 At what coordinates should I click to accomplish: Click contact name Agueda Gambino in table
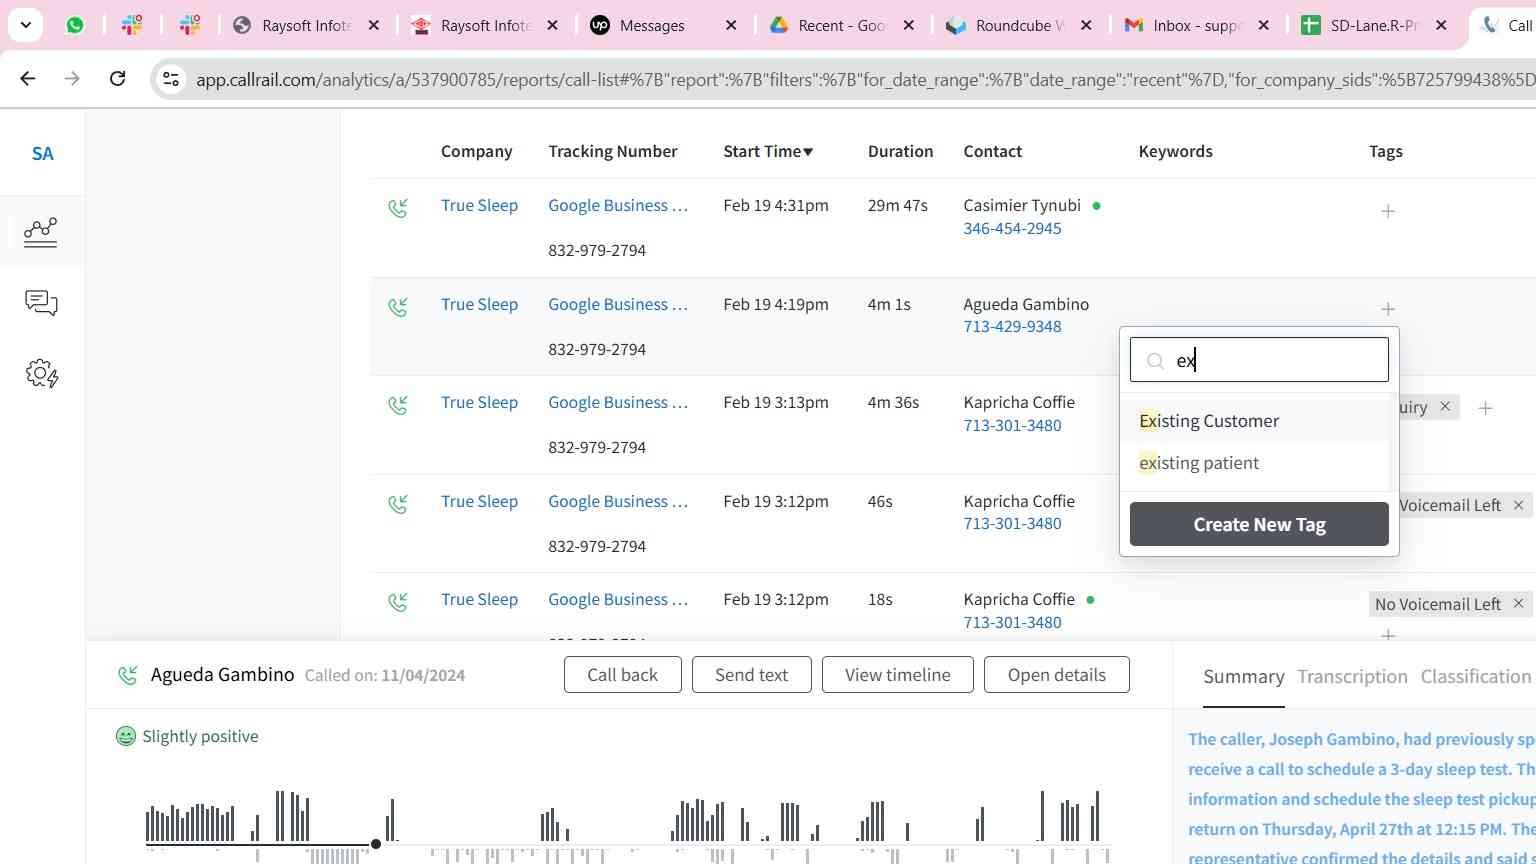coord(1026,304)
